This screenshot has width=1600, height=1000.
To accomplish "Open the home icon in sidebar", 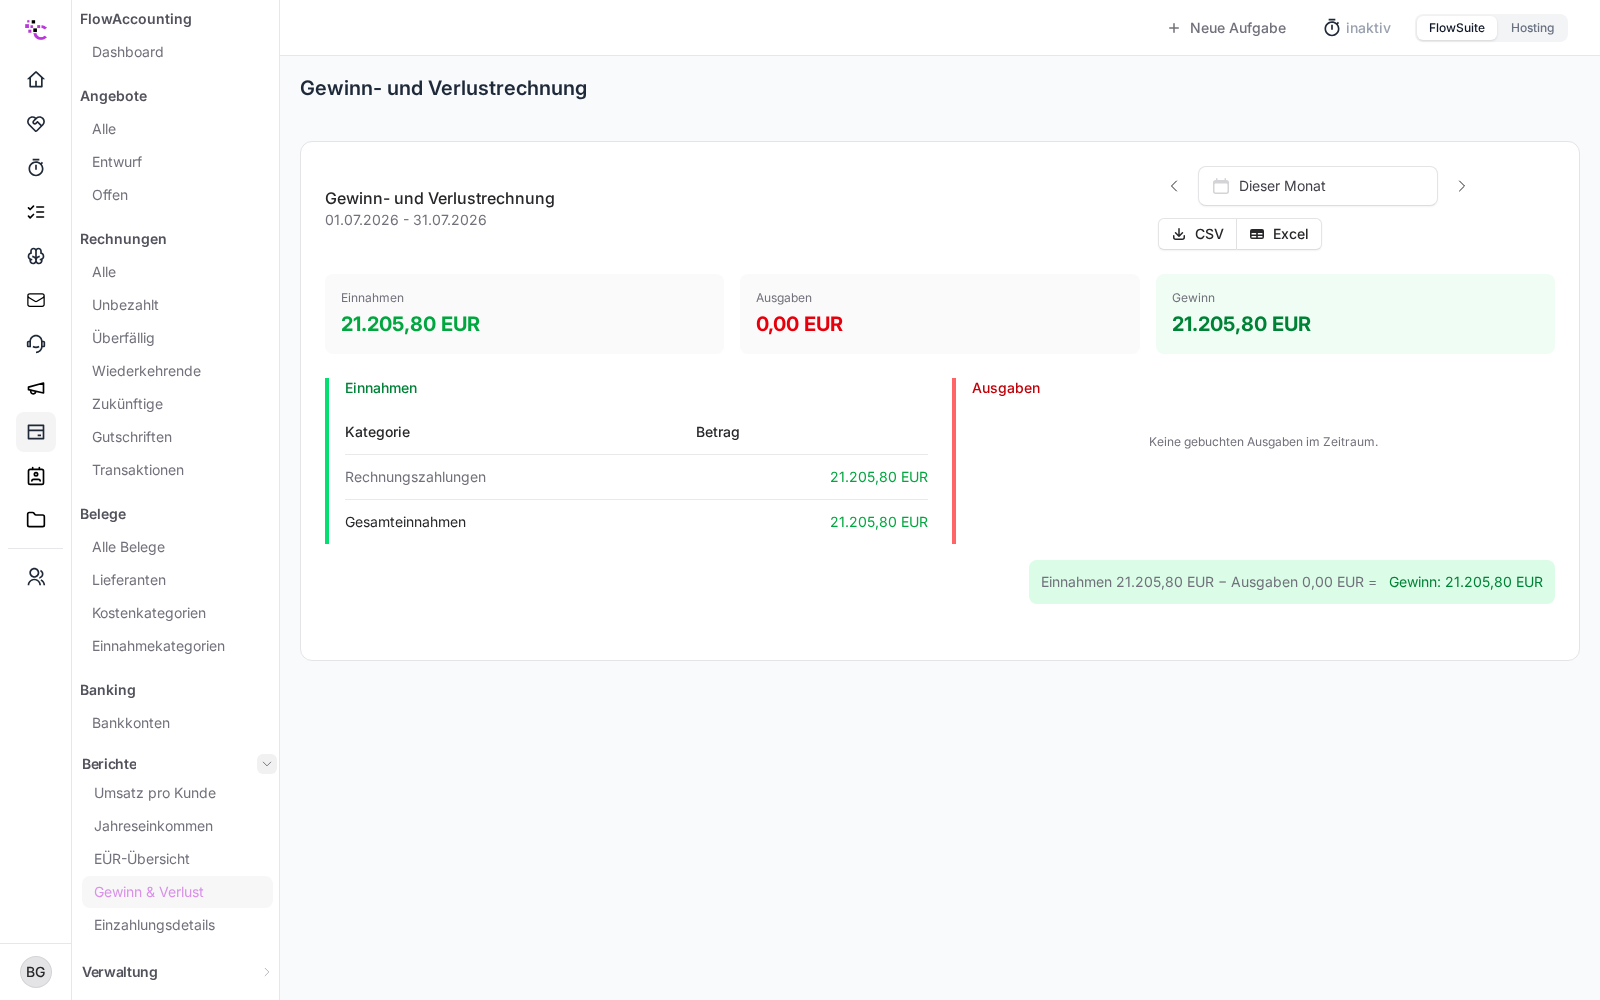I will (36, 79).
